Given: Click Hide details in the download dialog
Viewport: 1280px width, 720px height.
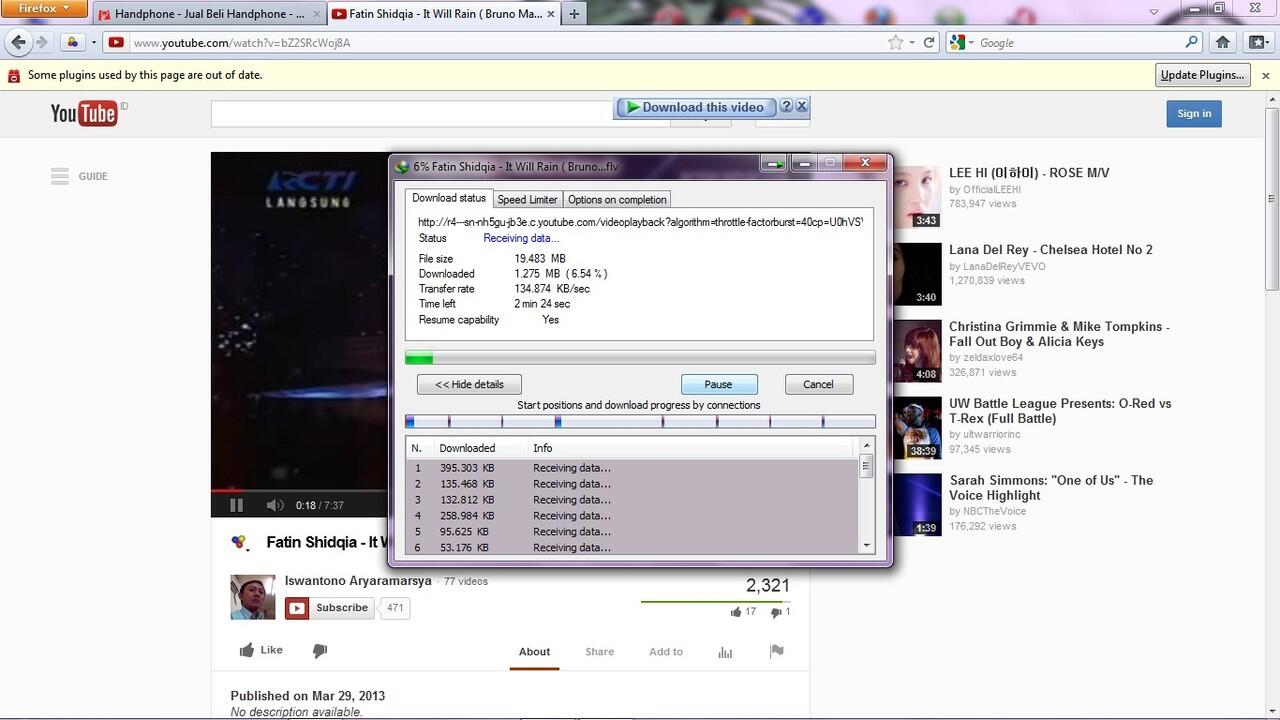Looking at the screenshot, I should point(469,384).
